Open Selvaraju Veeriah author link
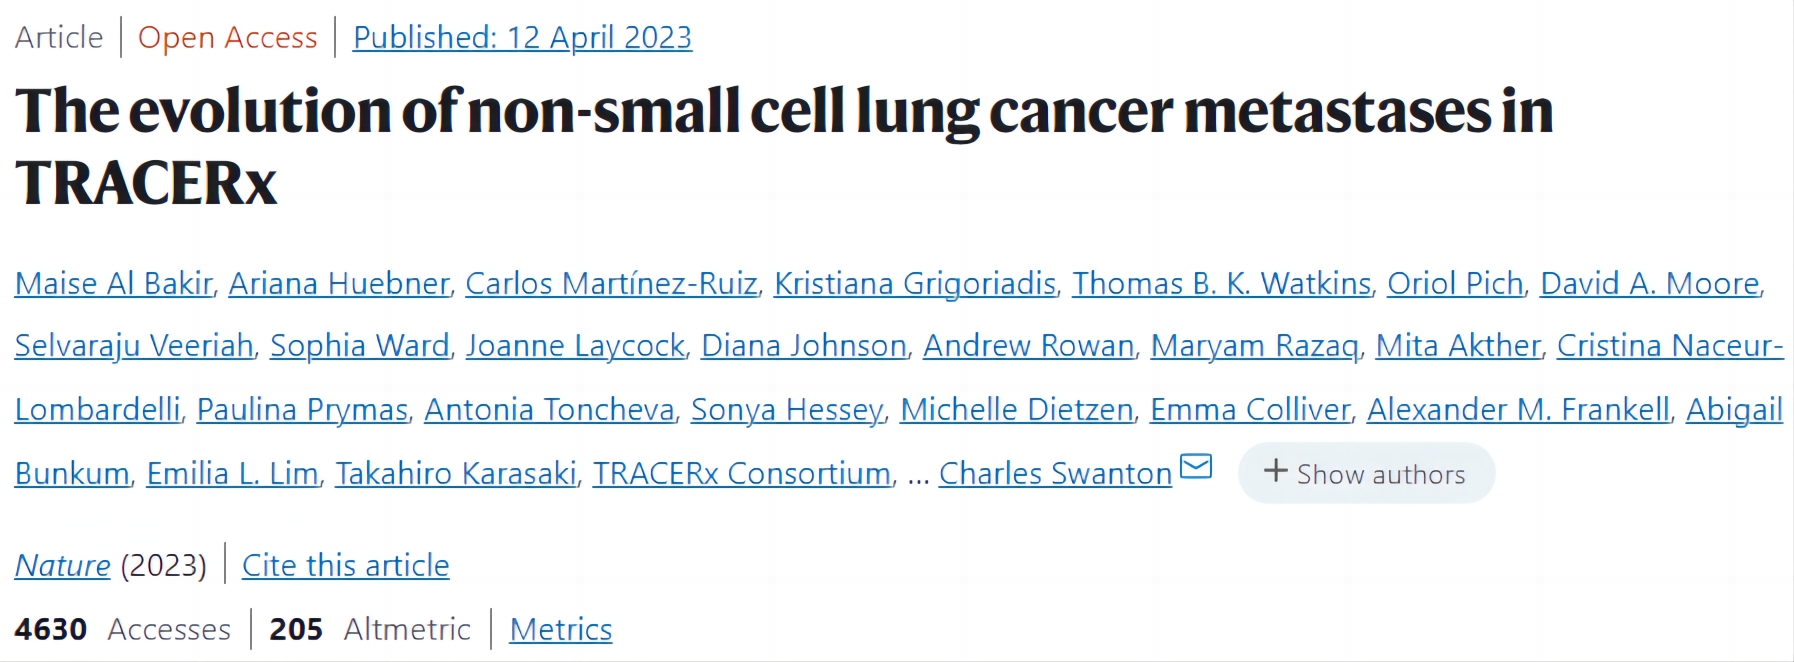The image size is (1794, 662). [x=134, y=346]
